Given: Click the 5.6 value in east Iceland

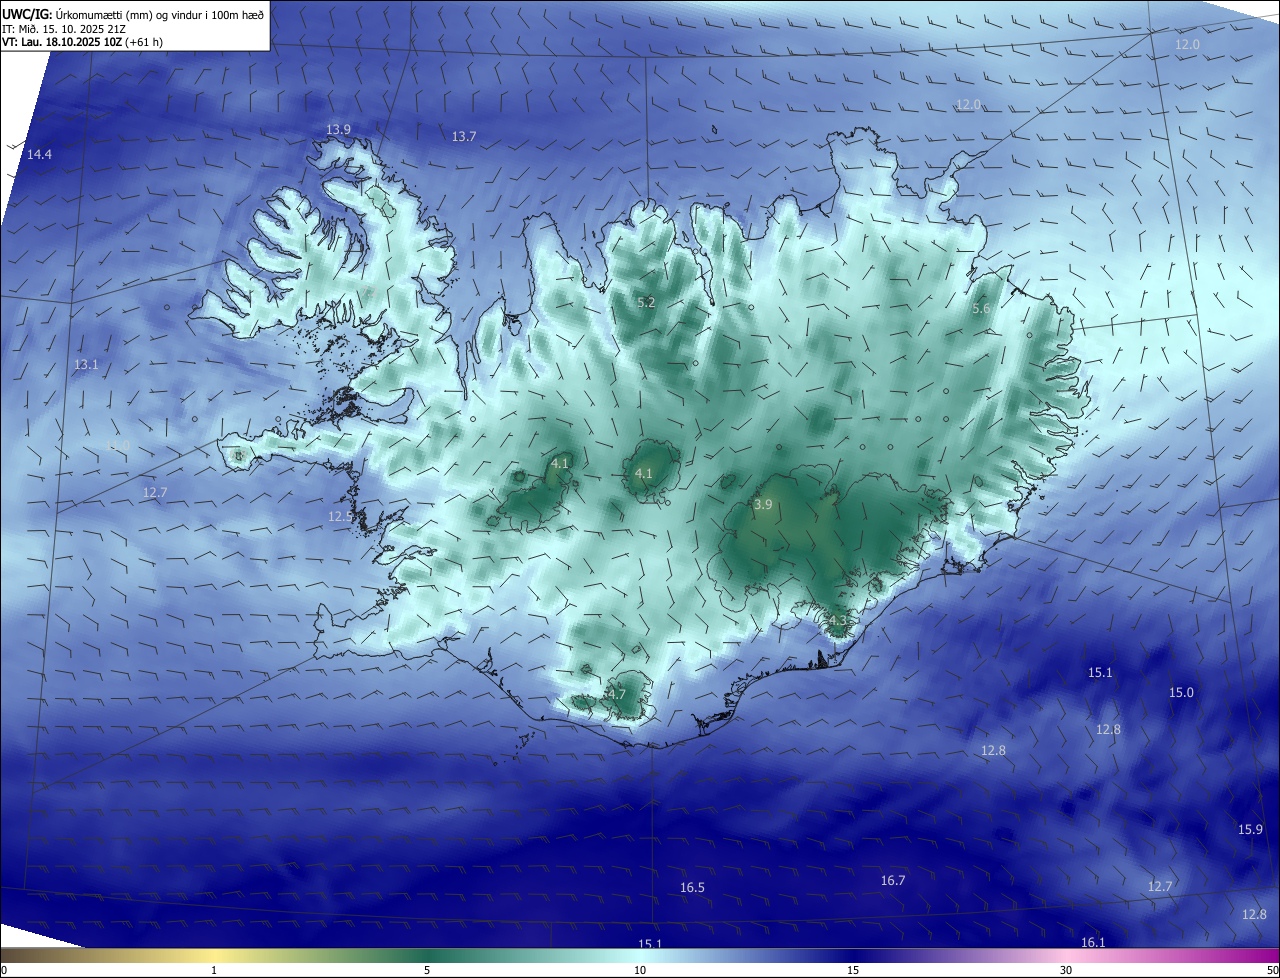Looking at the screenshot, I should pyautogui.click(x=981, y=310).
